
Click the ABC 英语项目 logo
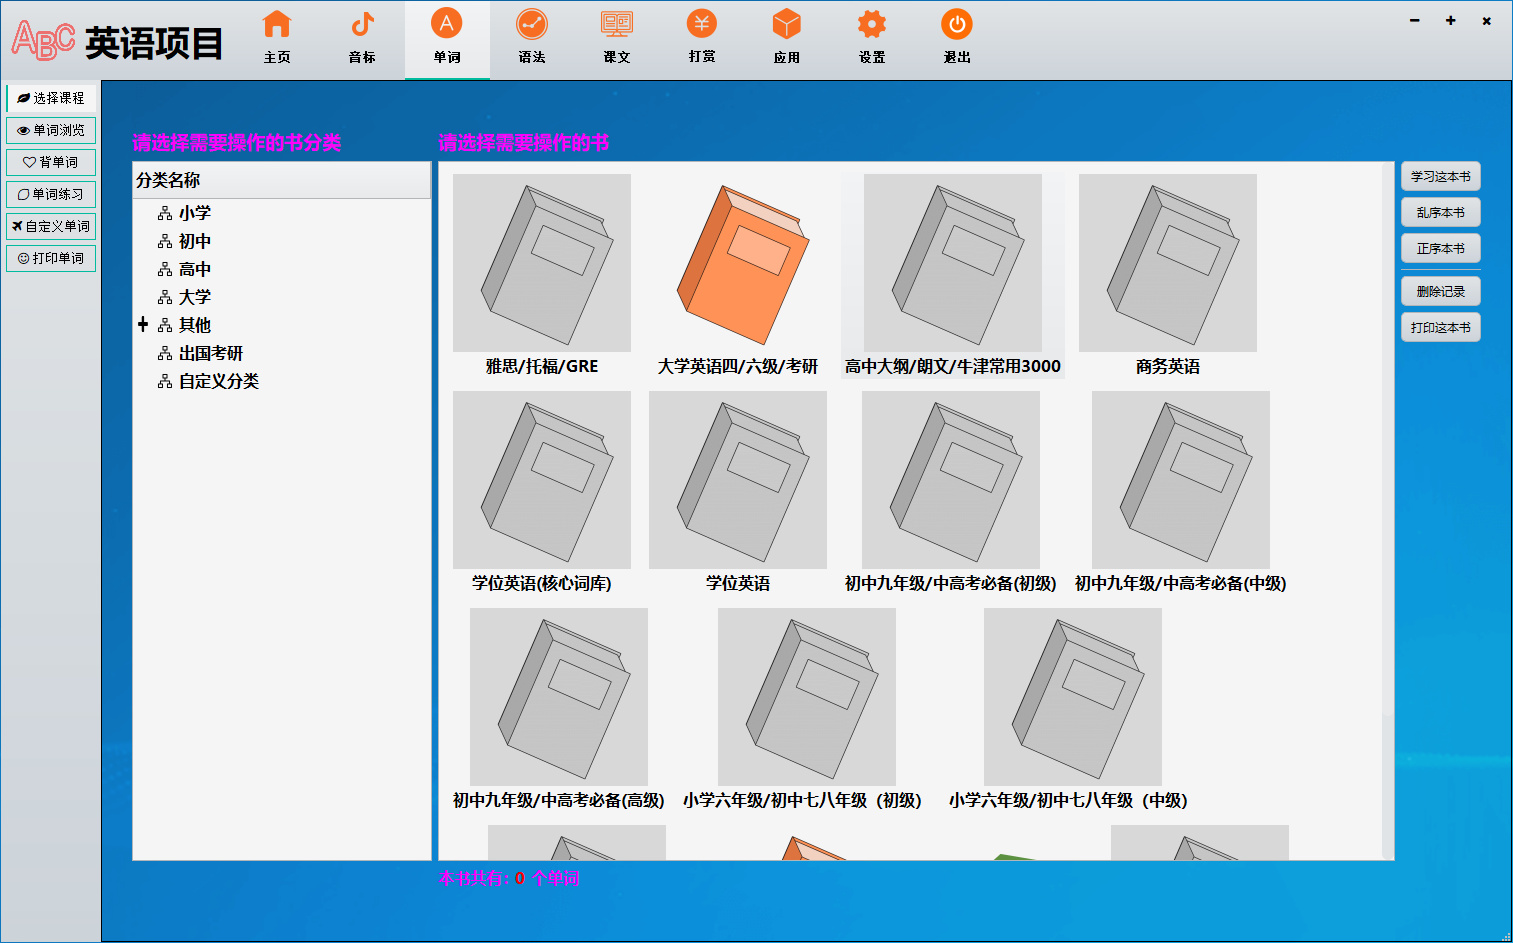[x=117, y=42]
